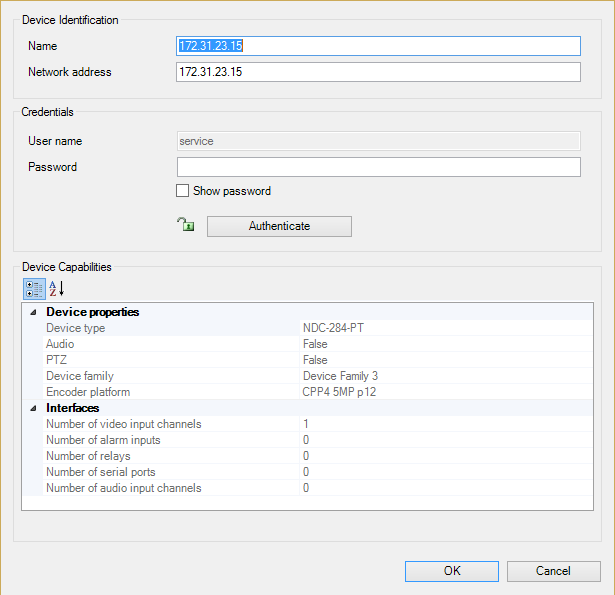Viewport: 615px width, 595px height.
Task: Click the green padlock authentication status icon
Action: [x=186, y=224]
